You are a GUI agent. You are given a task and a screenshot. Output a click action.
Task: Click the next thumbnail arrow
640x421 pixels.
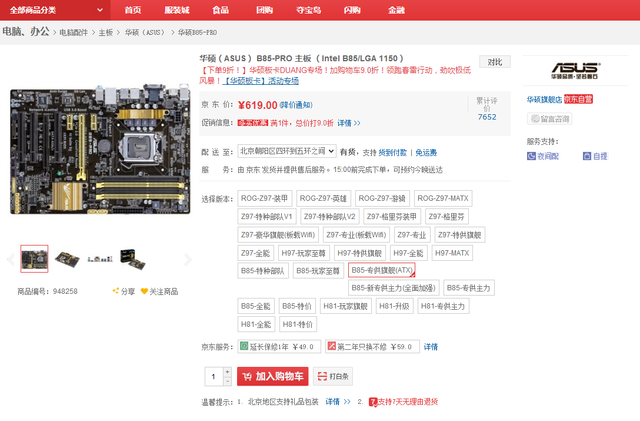[x=188, y=259]
